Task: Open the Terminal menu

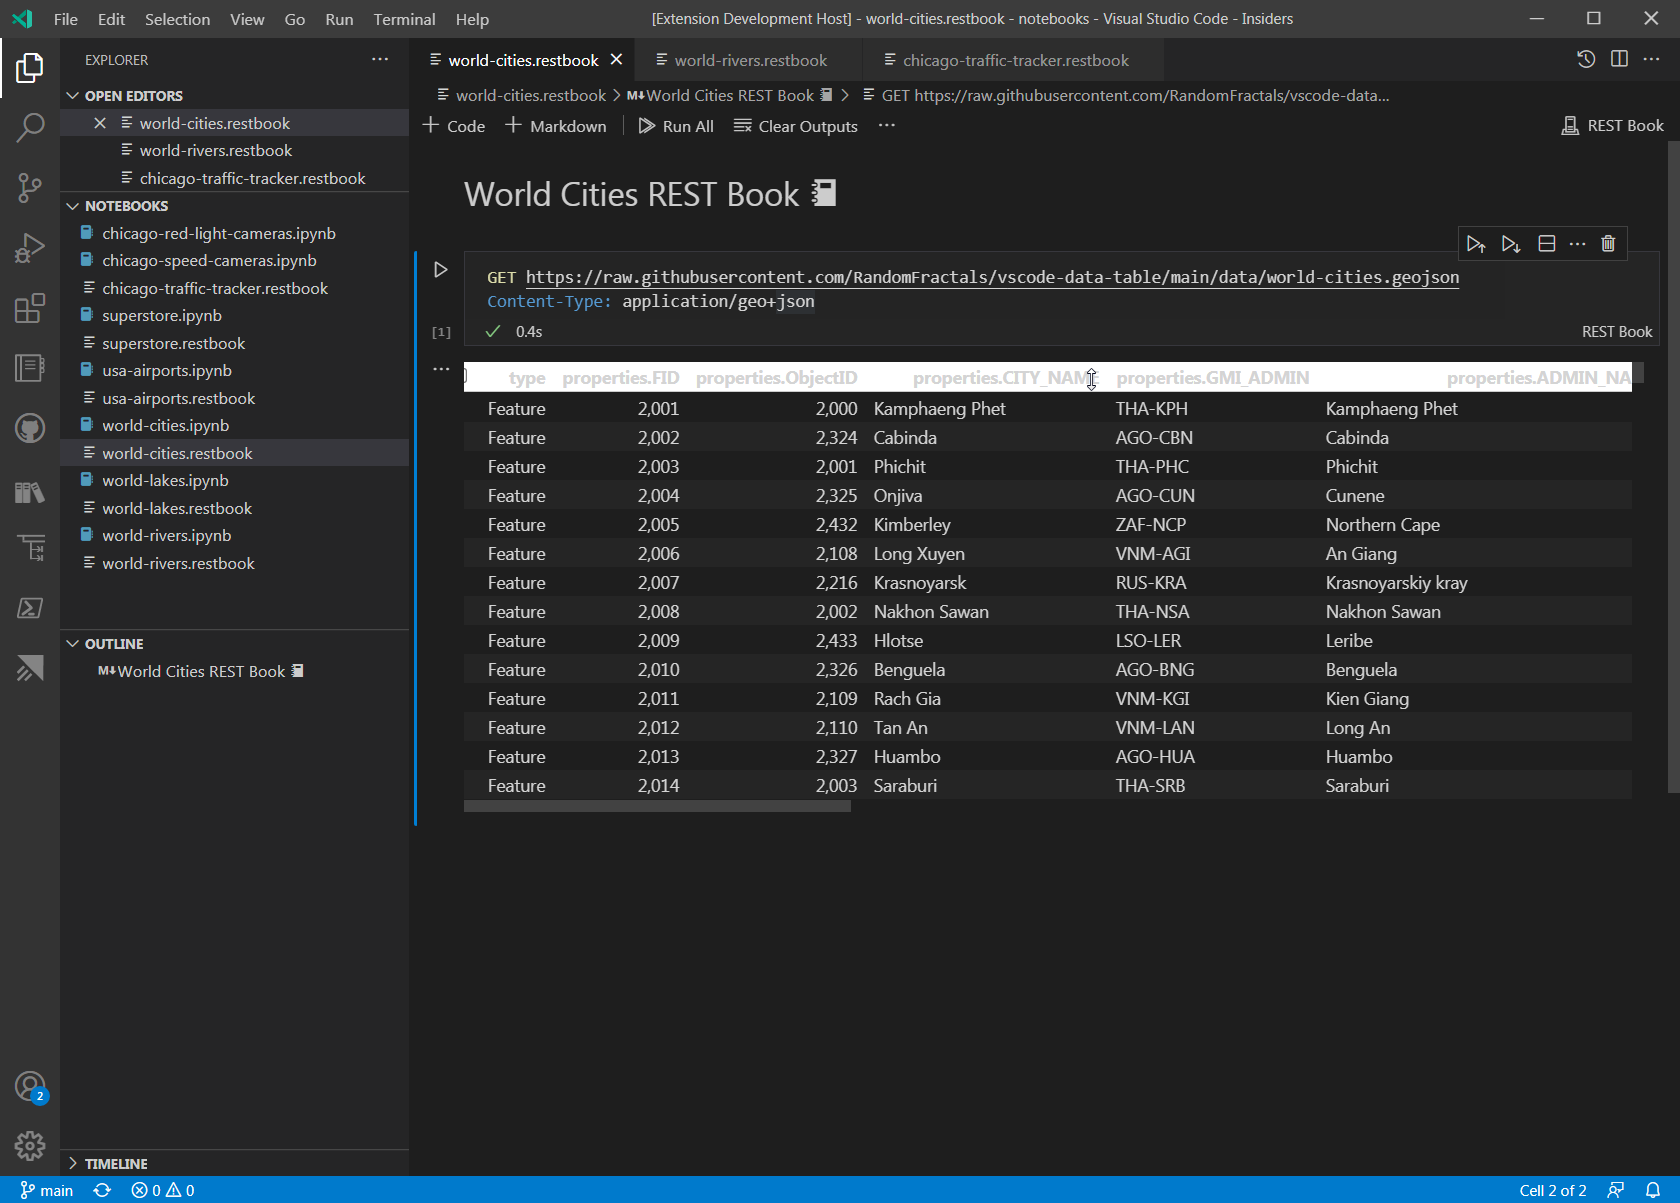Action: pyautogui.click(x=404, y=19)
